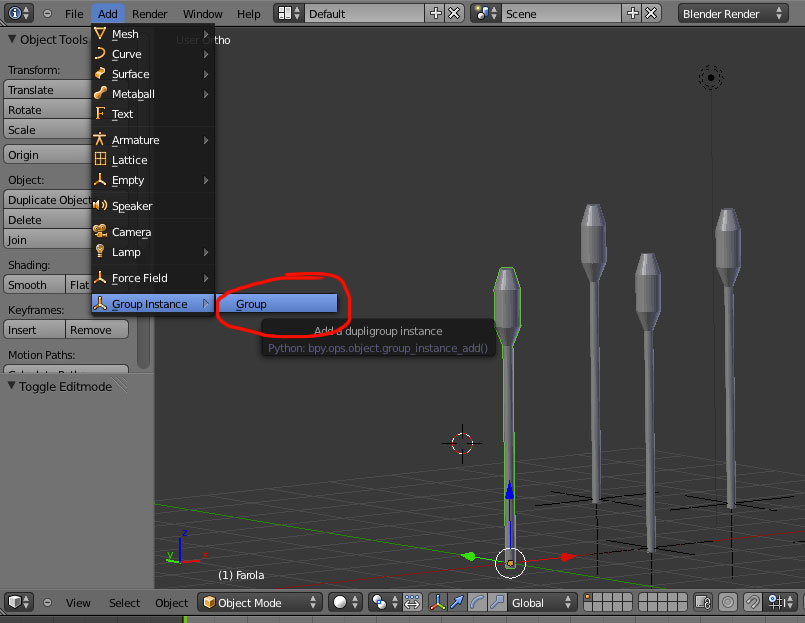Image resolution: width=805 pixels, height=623 pixels.
Task: Open the Surface submenu
Action: click(152, 74)
